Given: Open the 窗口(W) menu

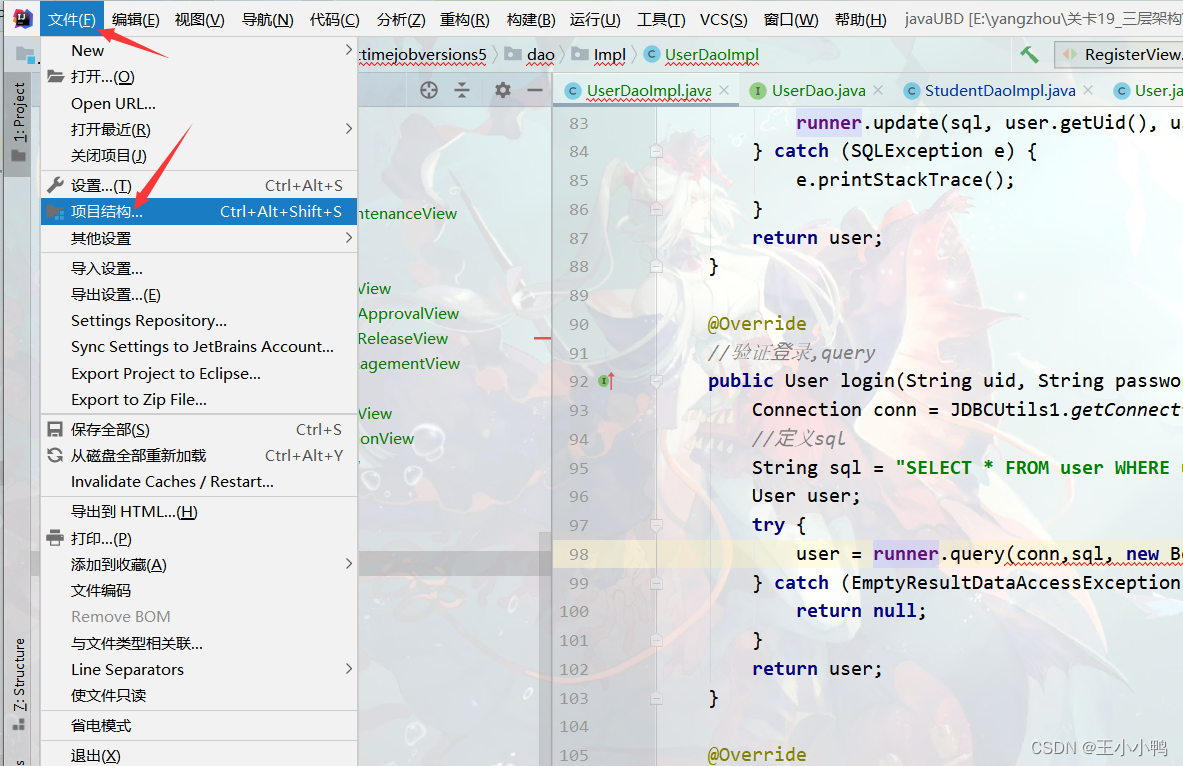Looking at the screenshot, I should tap(791, 20).
